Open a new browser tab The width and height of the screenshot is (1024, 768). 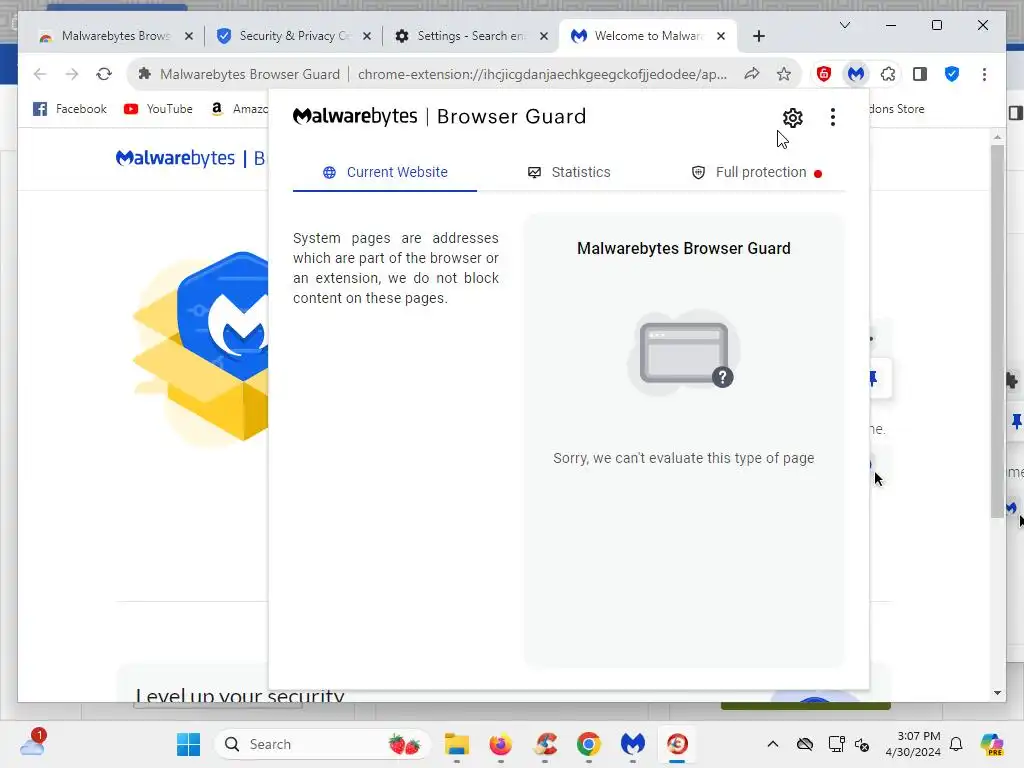[x=759, y=36]
